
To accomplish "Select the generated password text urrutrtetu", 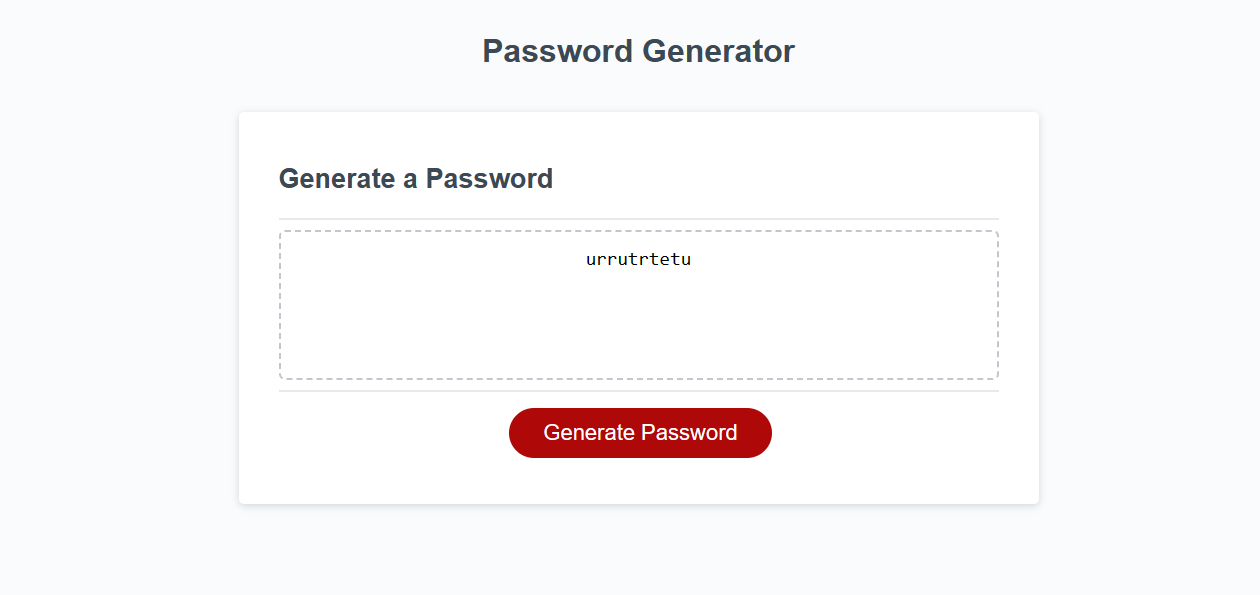I will pos(639,259).
